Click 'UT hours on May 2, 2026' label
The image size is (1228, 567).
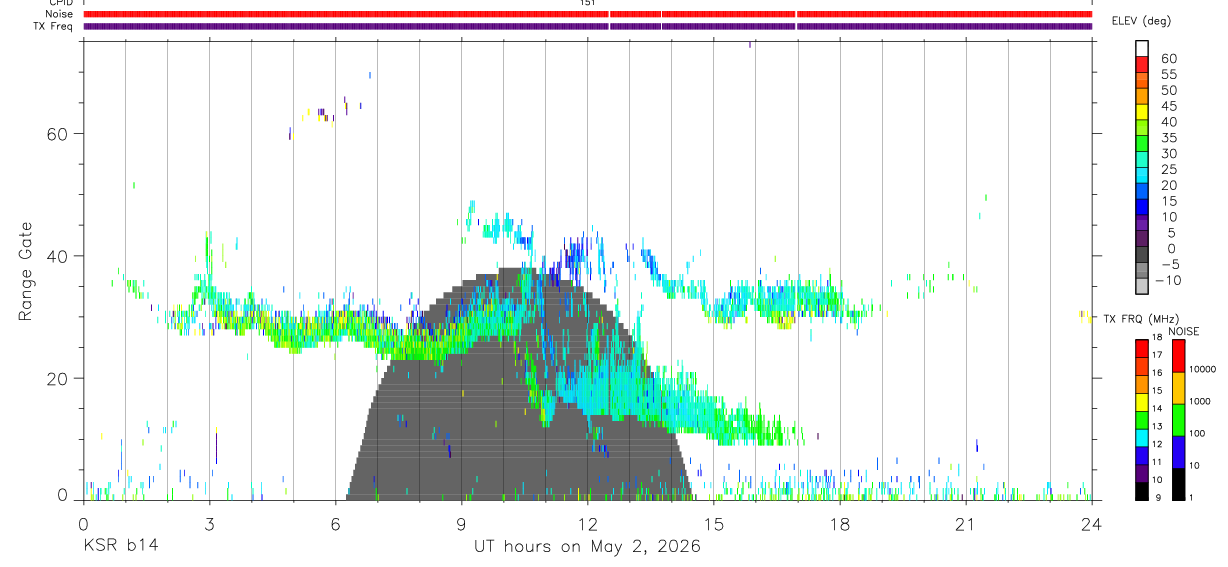(587, 546)
